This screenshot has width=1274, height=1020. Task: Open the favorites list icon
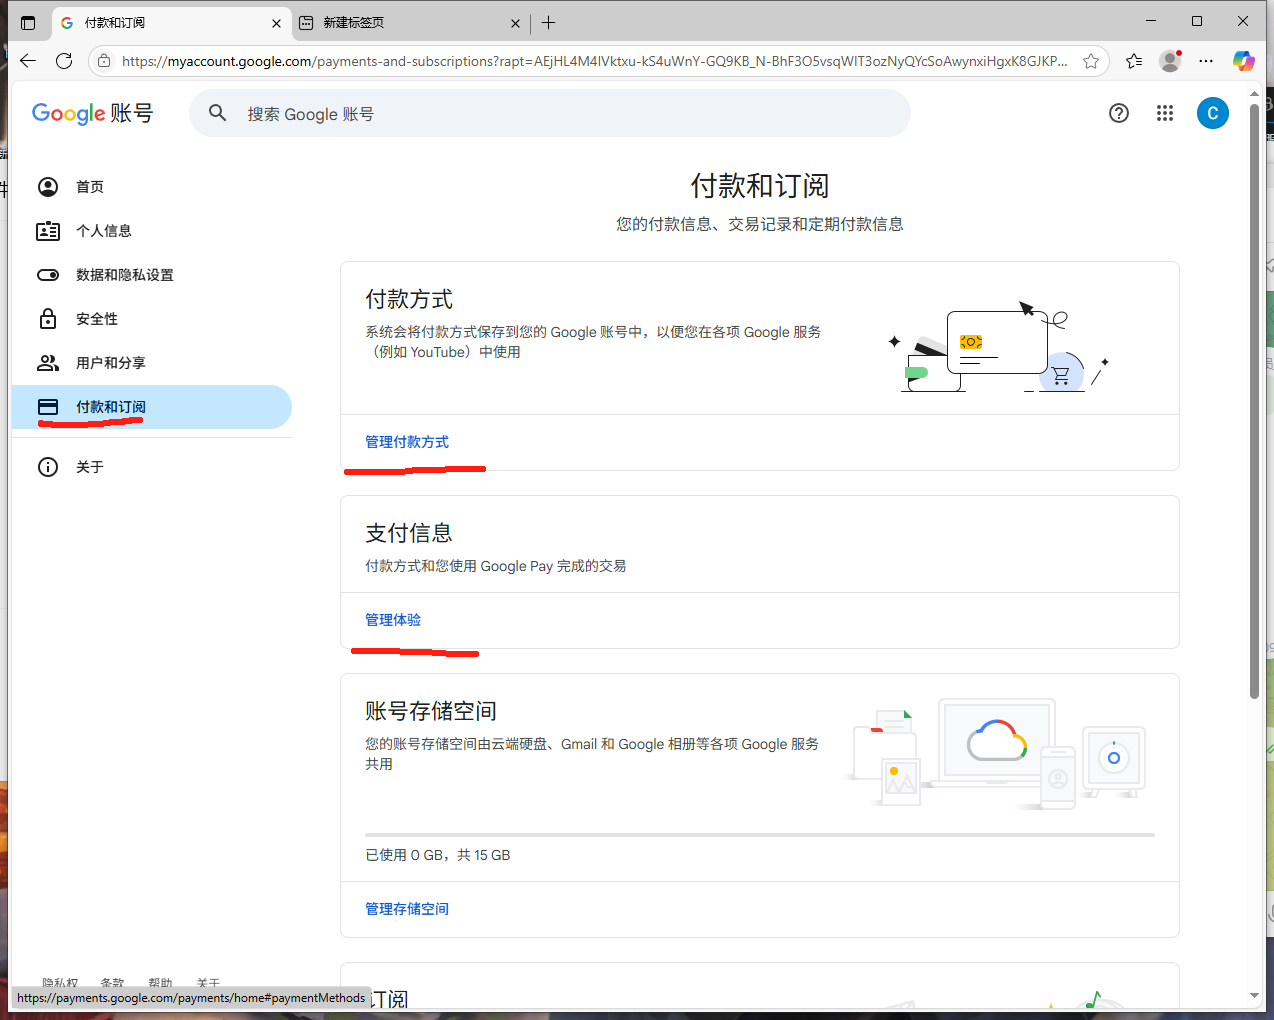point(1134,61)
